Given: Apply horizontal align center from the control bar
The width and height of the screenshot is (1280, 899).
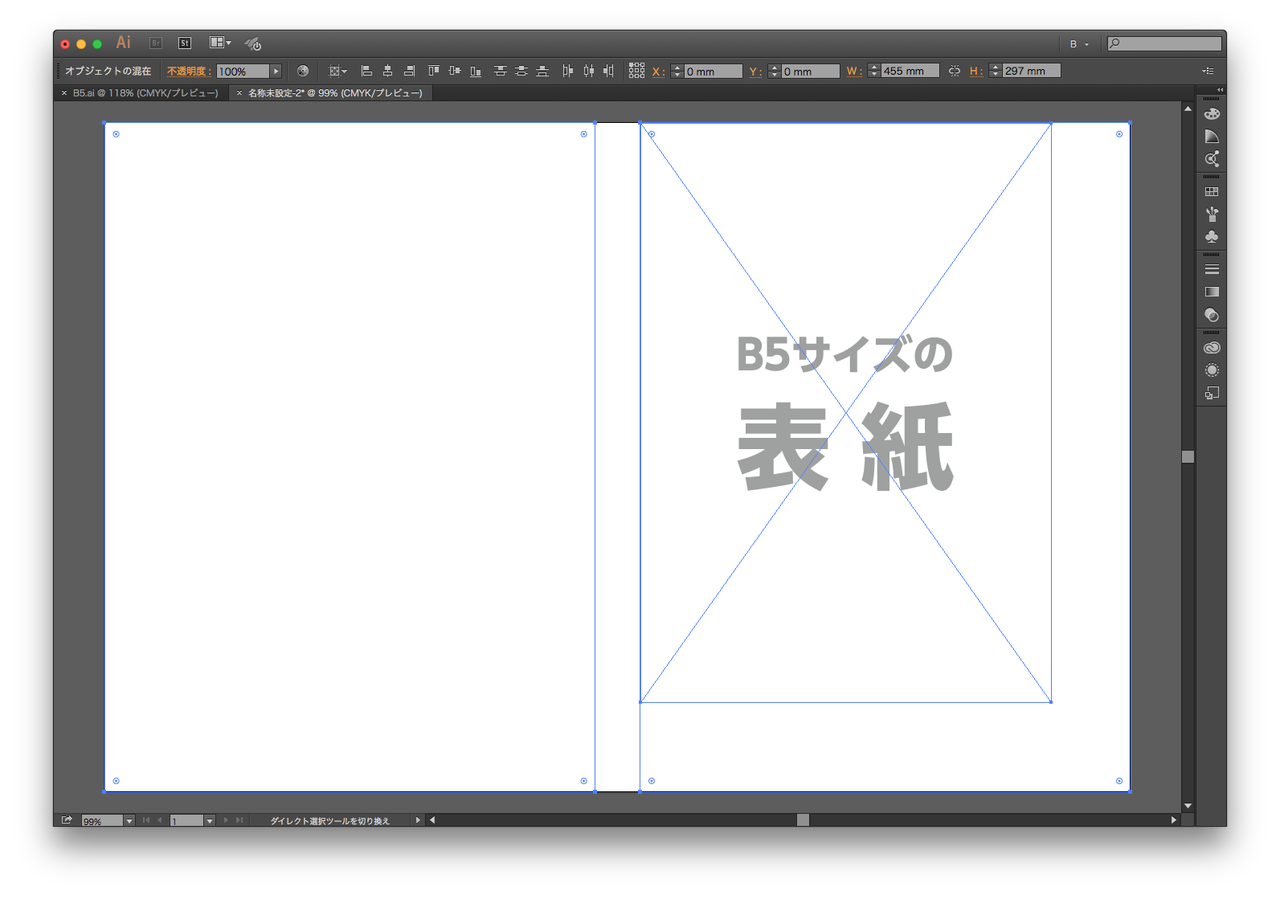Looking at the screenshot, I should (x=388, y=71).
